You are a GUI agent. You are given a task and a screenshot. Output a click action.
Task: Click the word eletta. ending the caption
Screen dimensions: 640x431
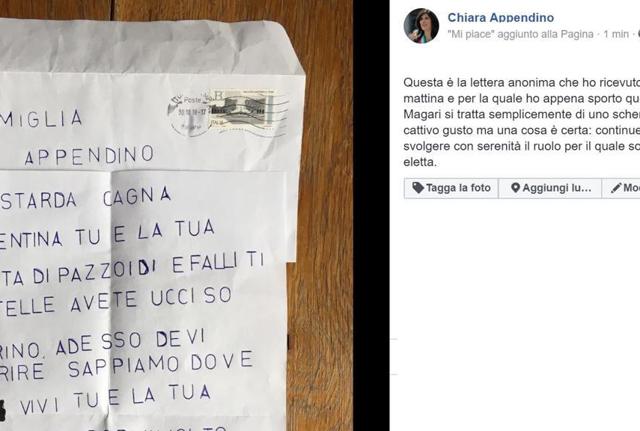click(420, 162)
